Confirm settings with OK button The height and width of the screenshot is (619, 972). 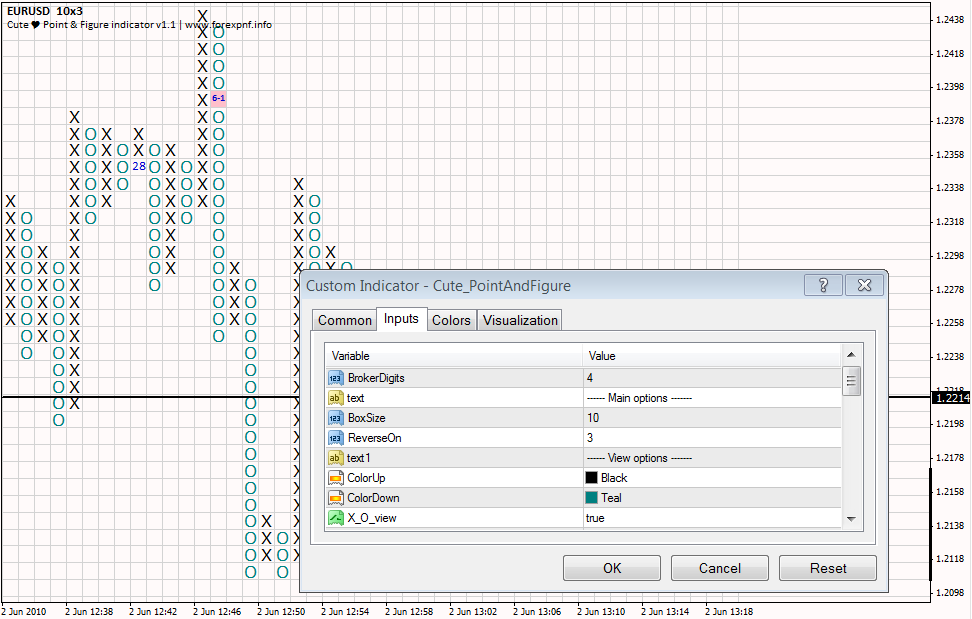612,568
